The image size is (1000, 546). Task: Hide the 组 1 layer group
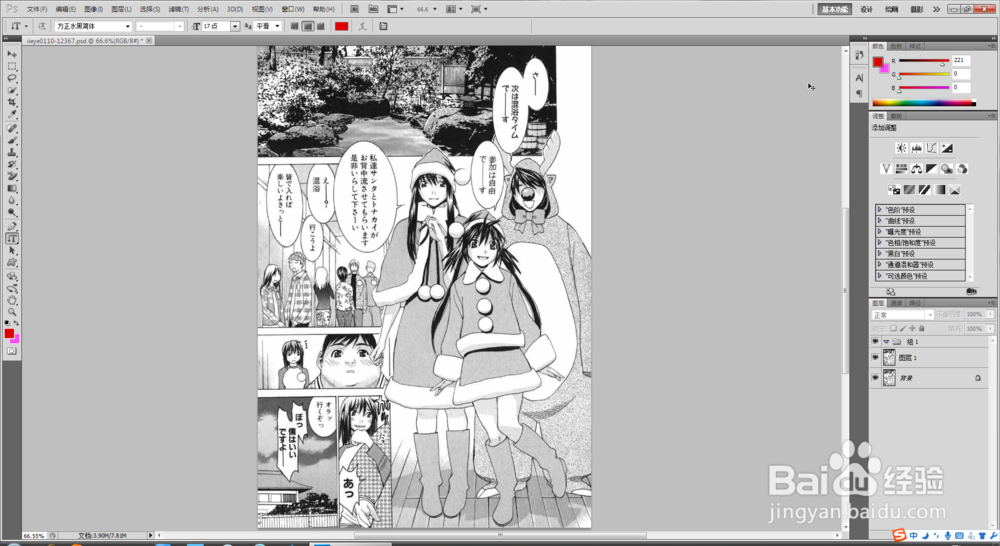coord(875,342)
